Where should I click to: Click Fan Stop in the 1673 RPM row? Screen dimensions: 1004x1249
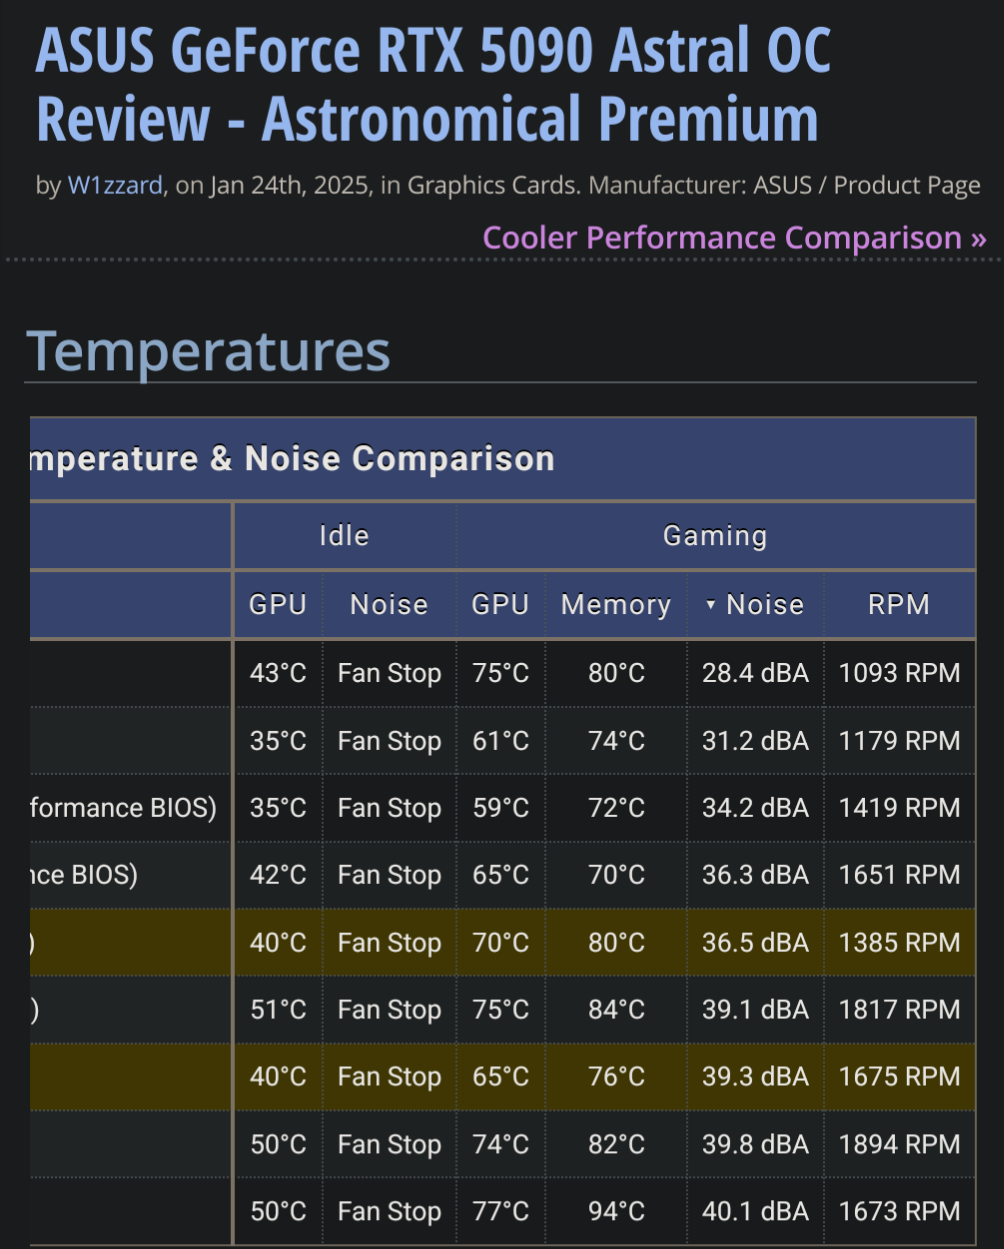point(389,1212)
